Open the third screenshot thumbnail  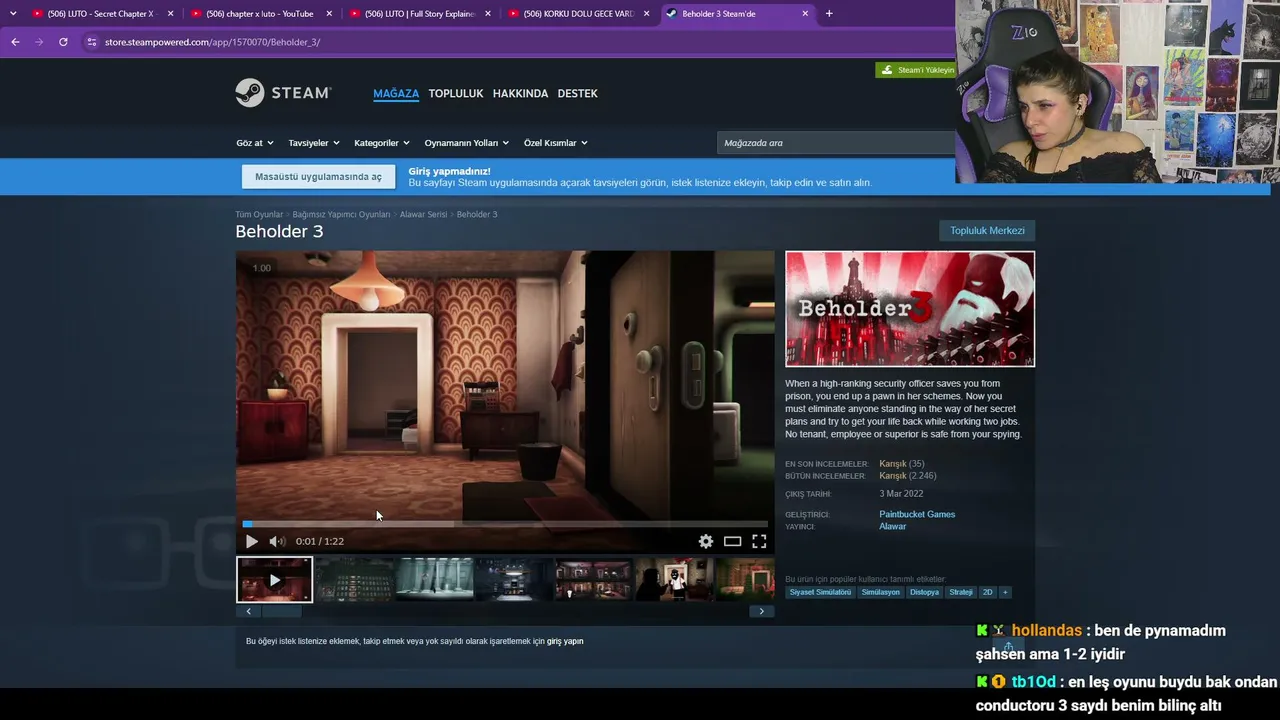[x=434, y=580]
